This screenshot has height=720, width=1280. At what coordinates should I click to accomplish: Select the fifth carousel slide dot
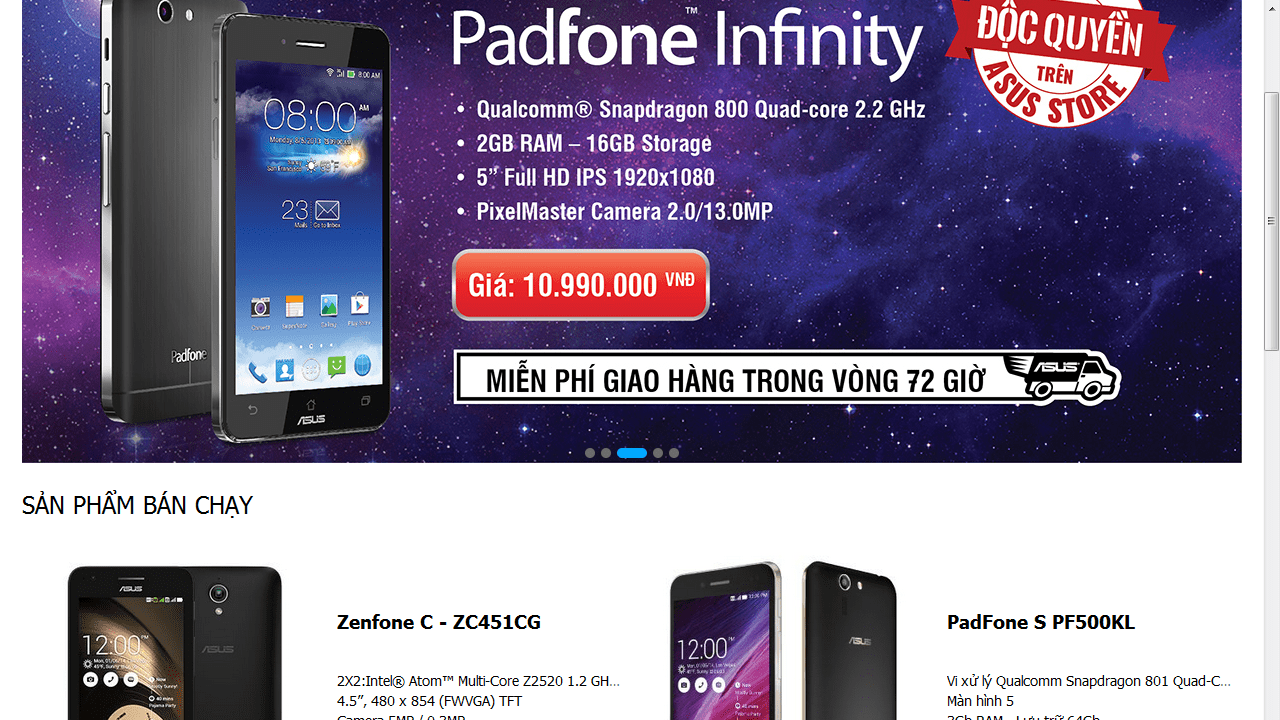(674, 453)
